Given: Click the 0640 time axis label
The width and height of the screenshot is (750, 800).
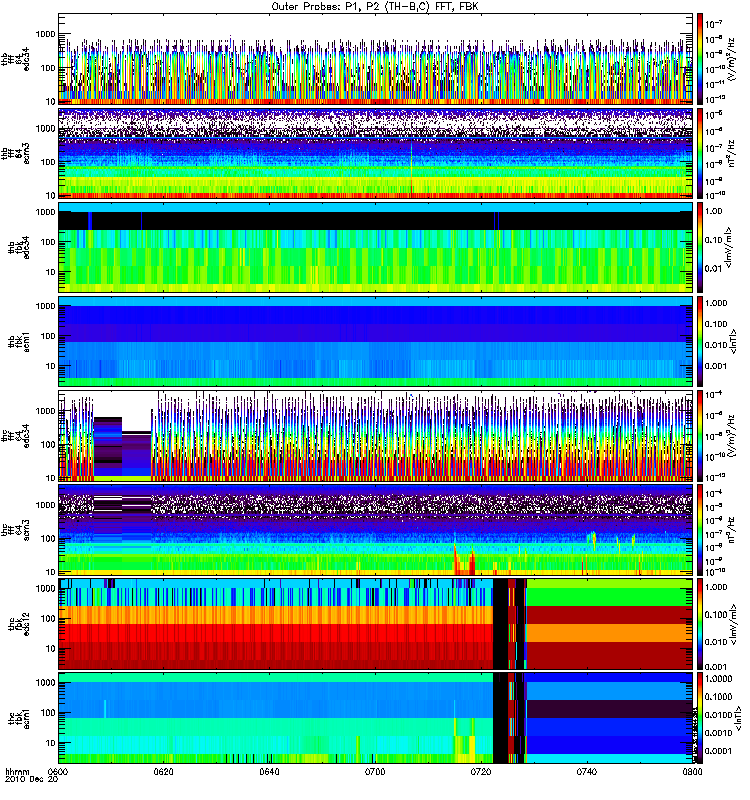Looking at the screenshot, I should [x=269, y=771].
